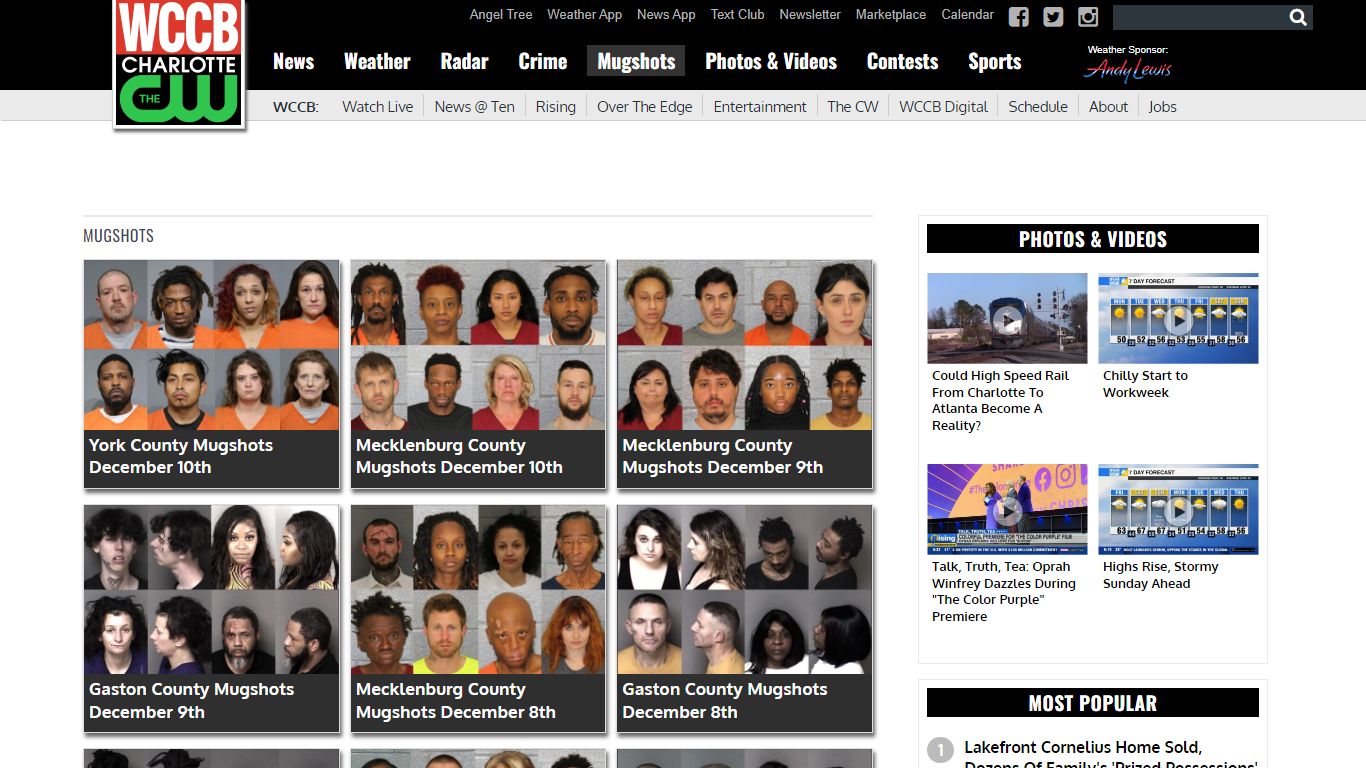Viewport: 1366px width, 768px height.
Task: Open The CW sub-navigation link
Action: [852, 106]
